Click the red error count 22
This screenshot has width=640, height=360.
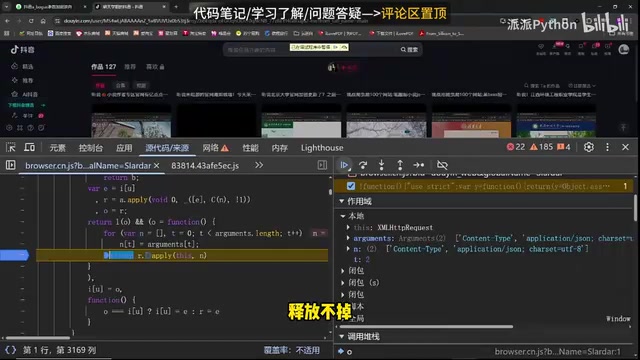click(516, 147)
